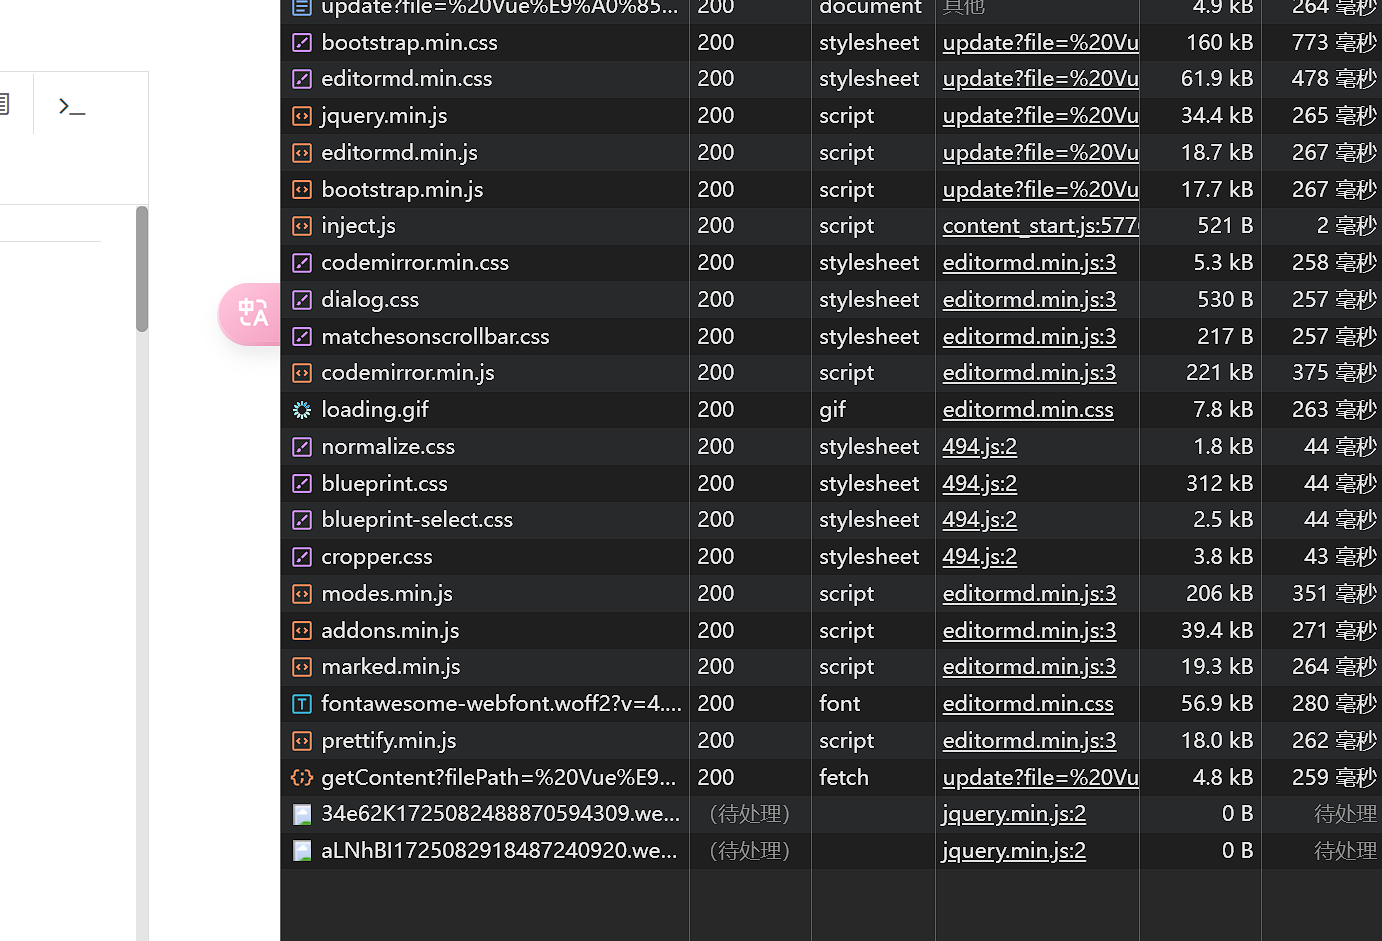Open jquery.min.js:2 initiator for aLNhBI request
1382x941 pixels.
(1013, 851)
